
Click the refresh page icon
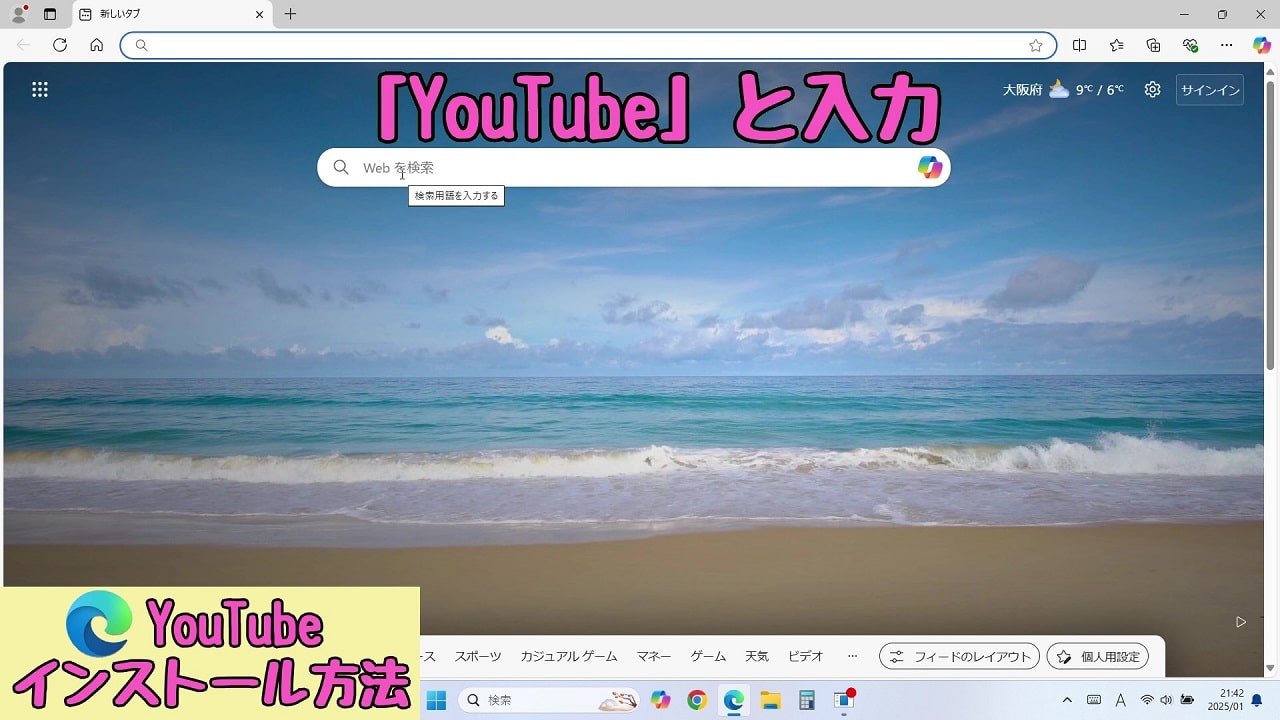(x=60, y=45)
